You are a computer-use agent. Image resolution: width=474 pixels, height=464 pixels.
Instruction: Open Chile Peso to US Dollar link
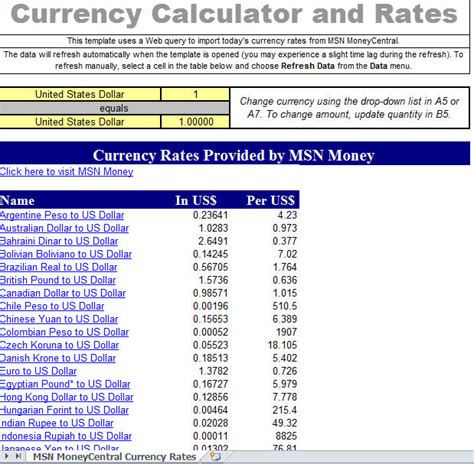tap(52, 306)
